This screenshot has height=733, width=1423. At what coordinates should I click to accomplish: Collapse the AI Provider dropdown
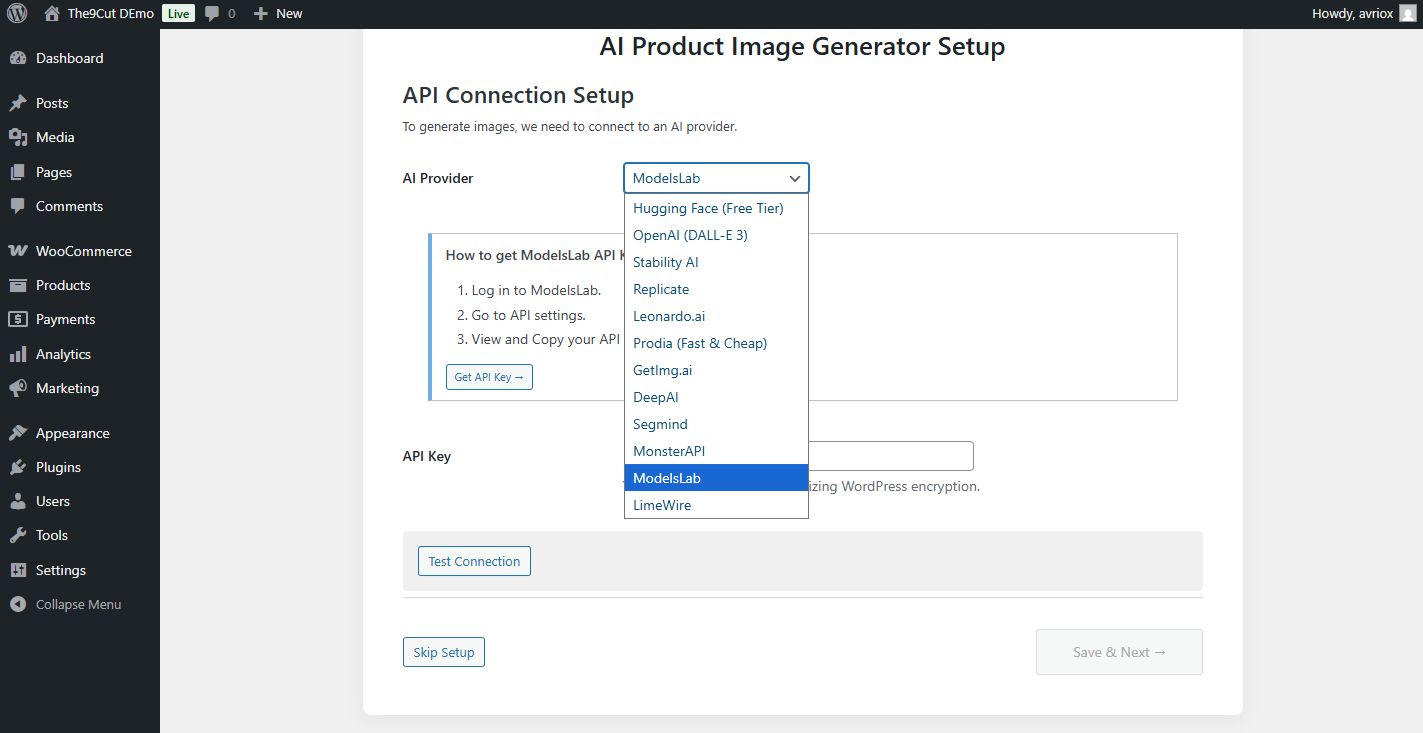click(x=715, y=178)
